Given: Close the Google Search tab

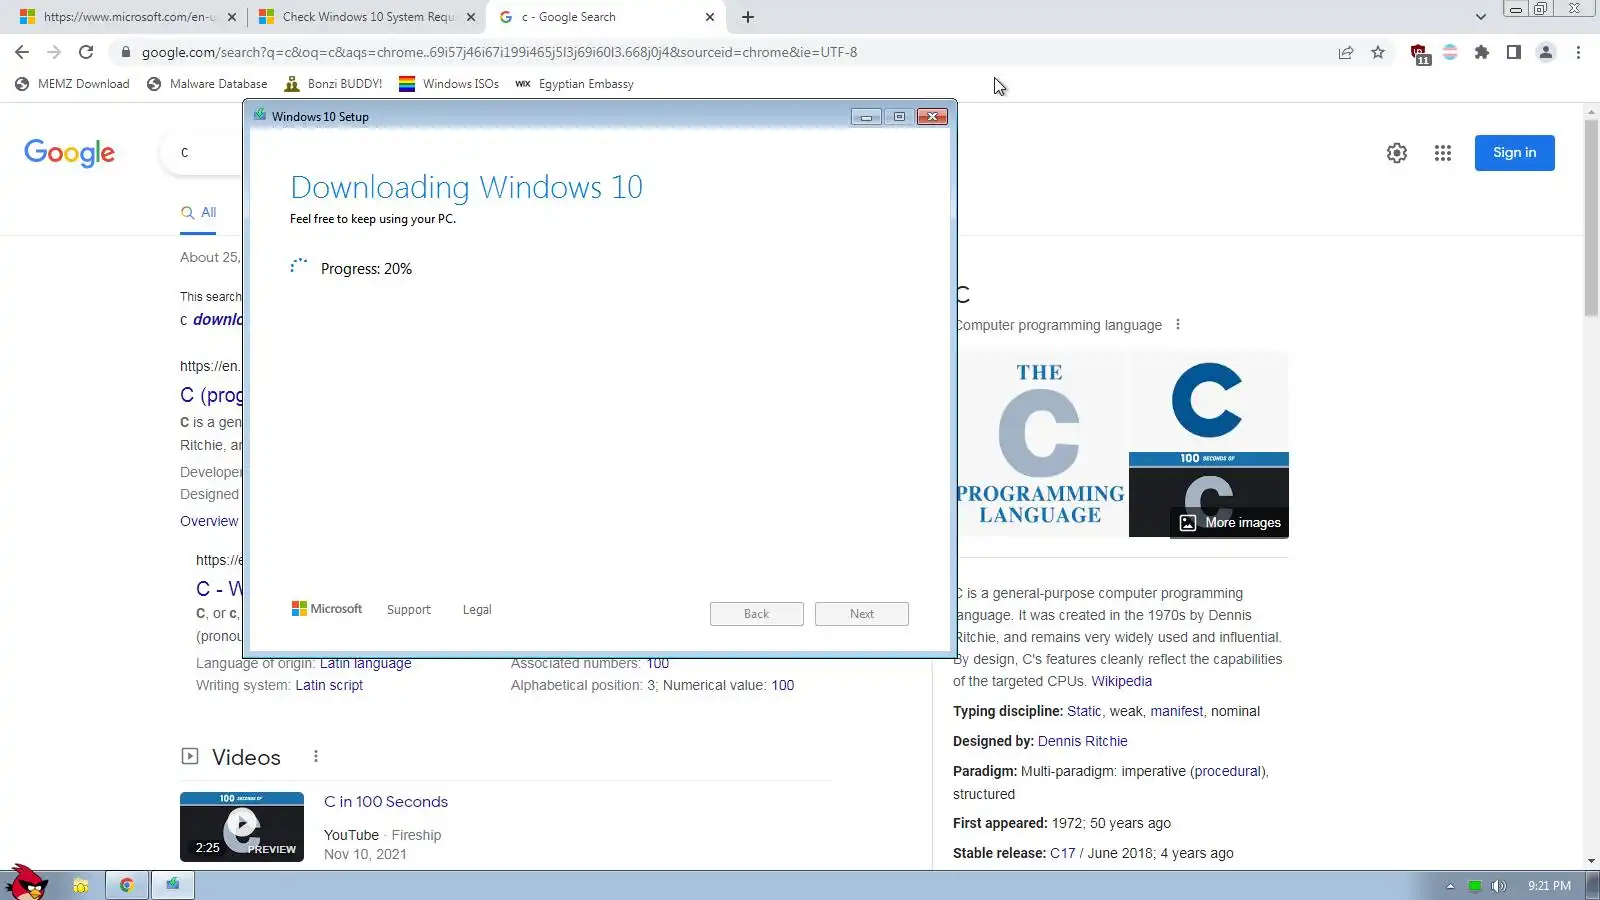Looking at the screenshot, I should coord(710,17).
